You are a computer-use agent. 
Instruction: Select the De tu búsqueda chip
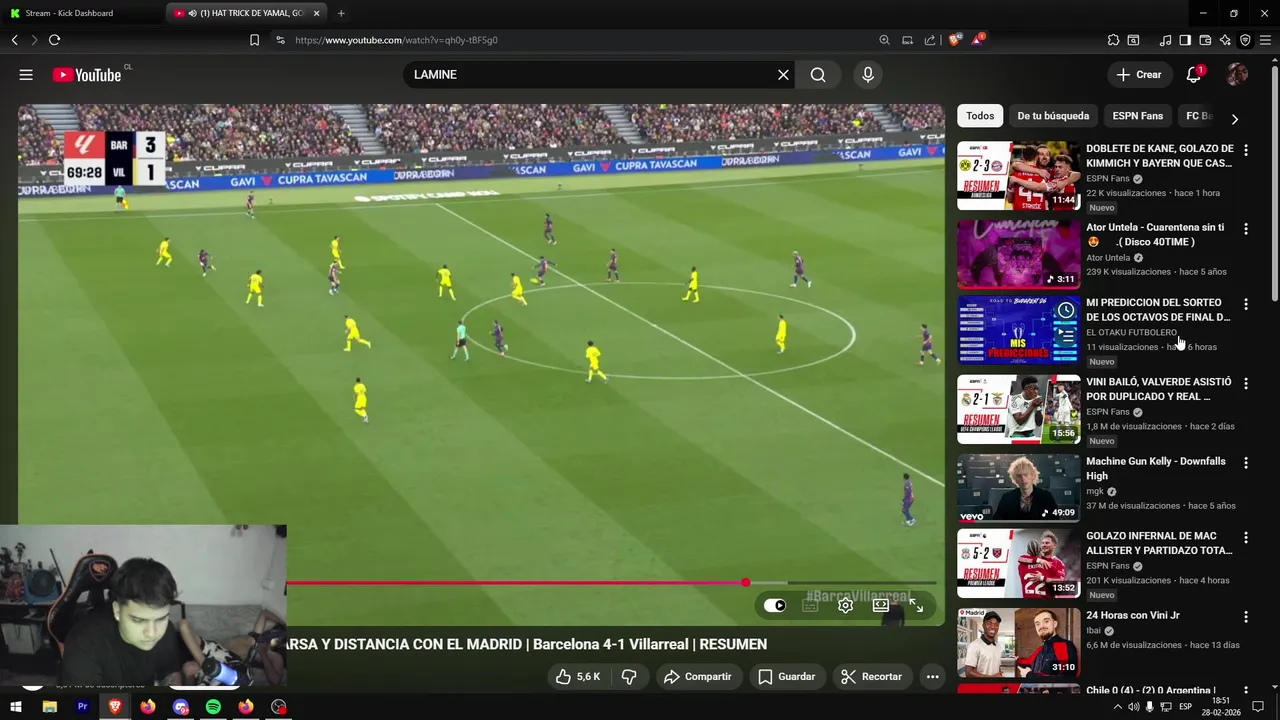tap(1053, 116)
